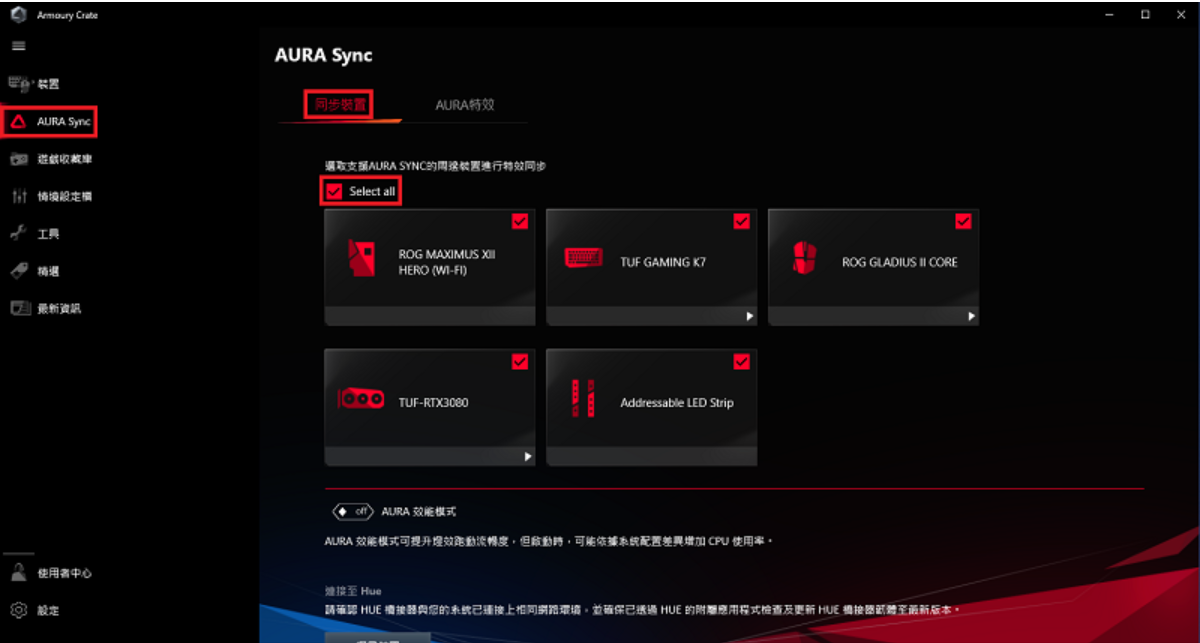Click the ROG GLADIUS II mouse icon
Image resolution: width=1200 pixels, height=643 pixels.
[805, 259]
